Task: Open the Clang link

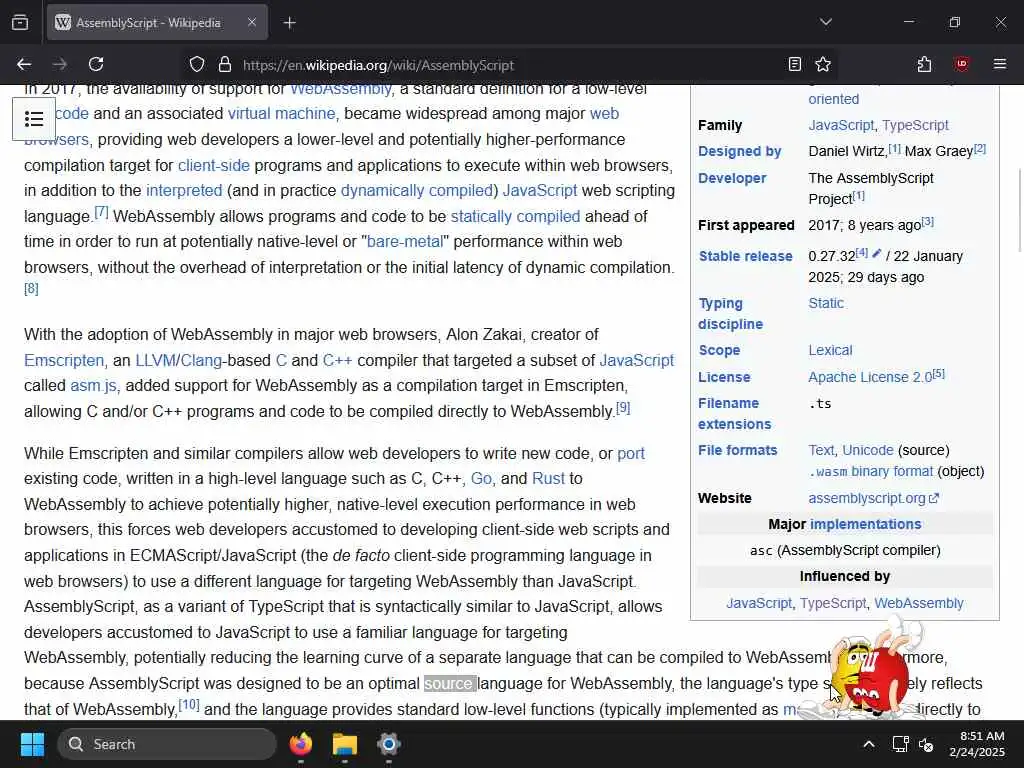Action: pos(201,360)
